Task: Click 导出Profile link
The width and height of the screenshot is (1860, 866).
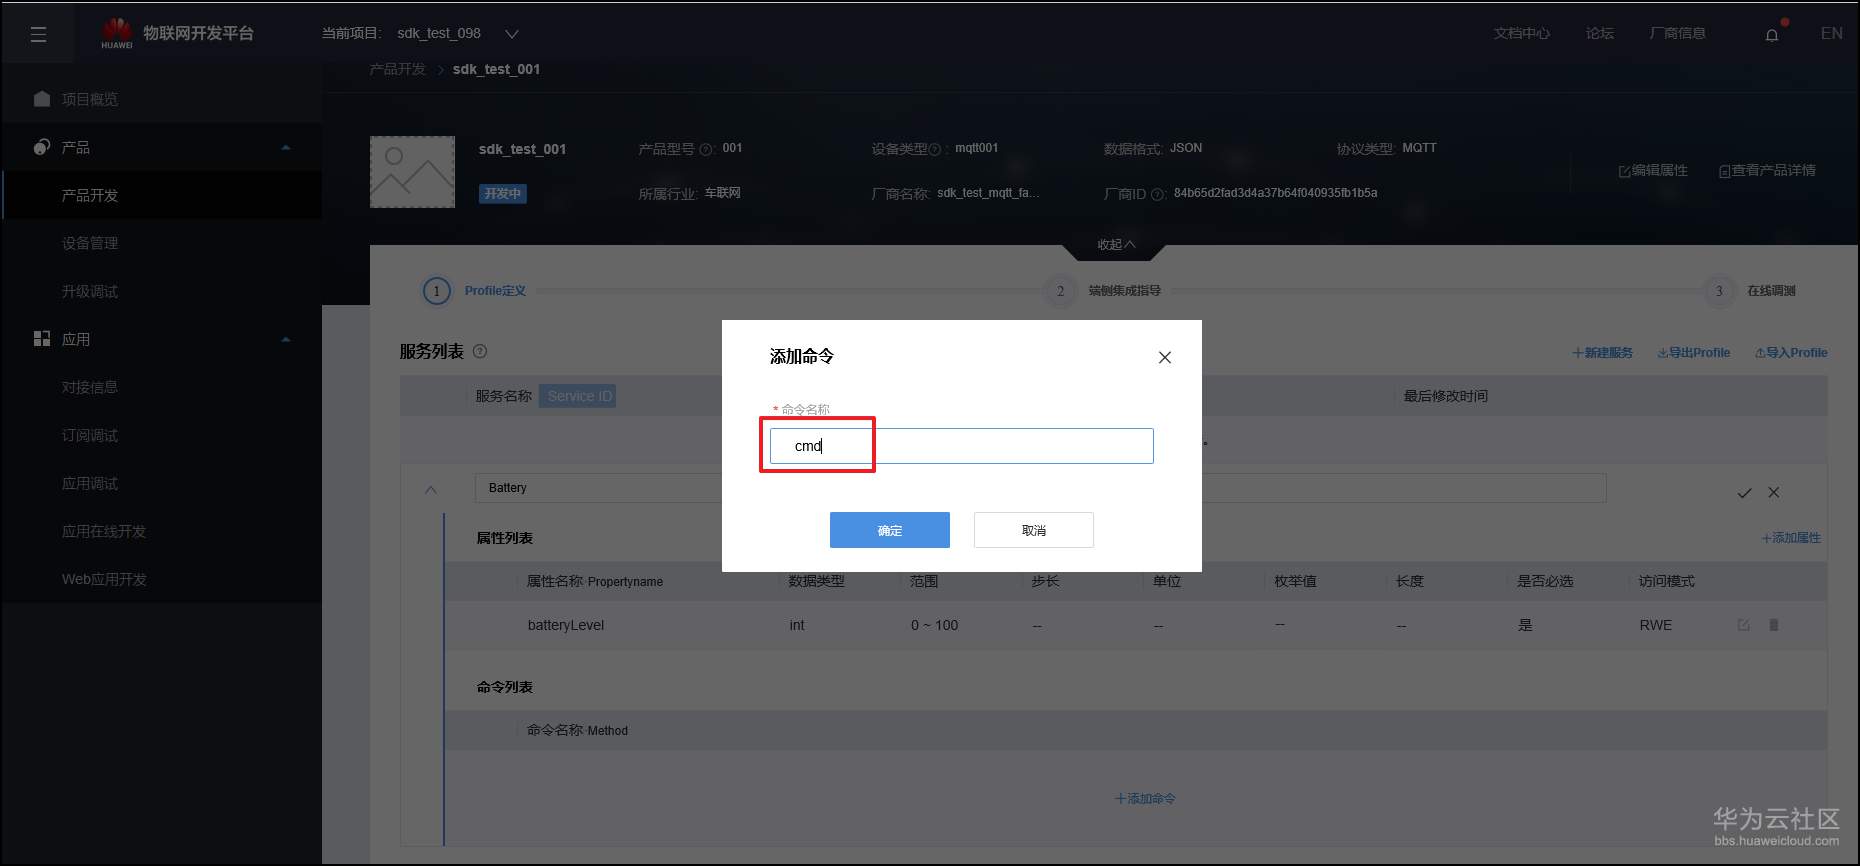Action: pos(1693,353)
